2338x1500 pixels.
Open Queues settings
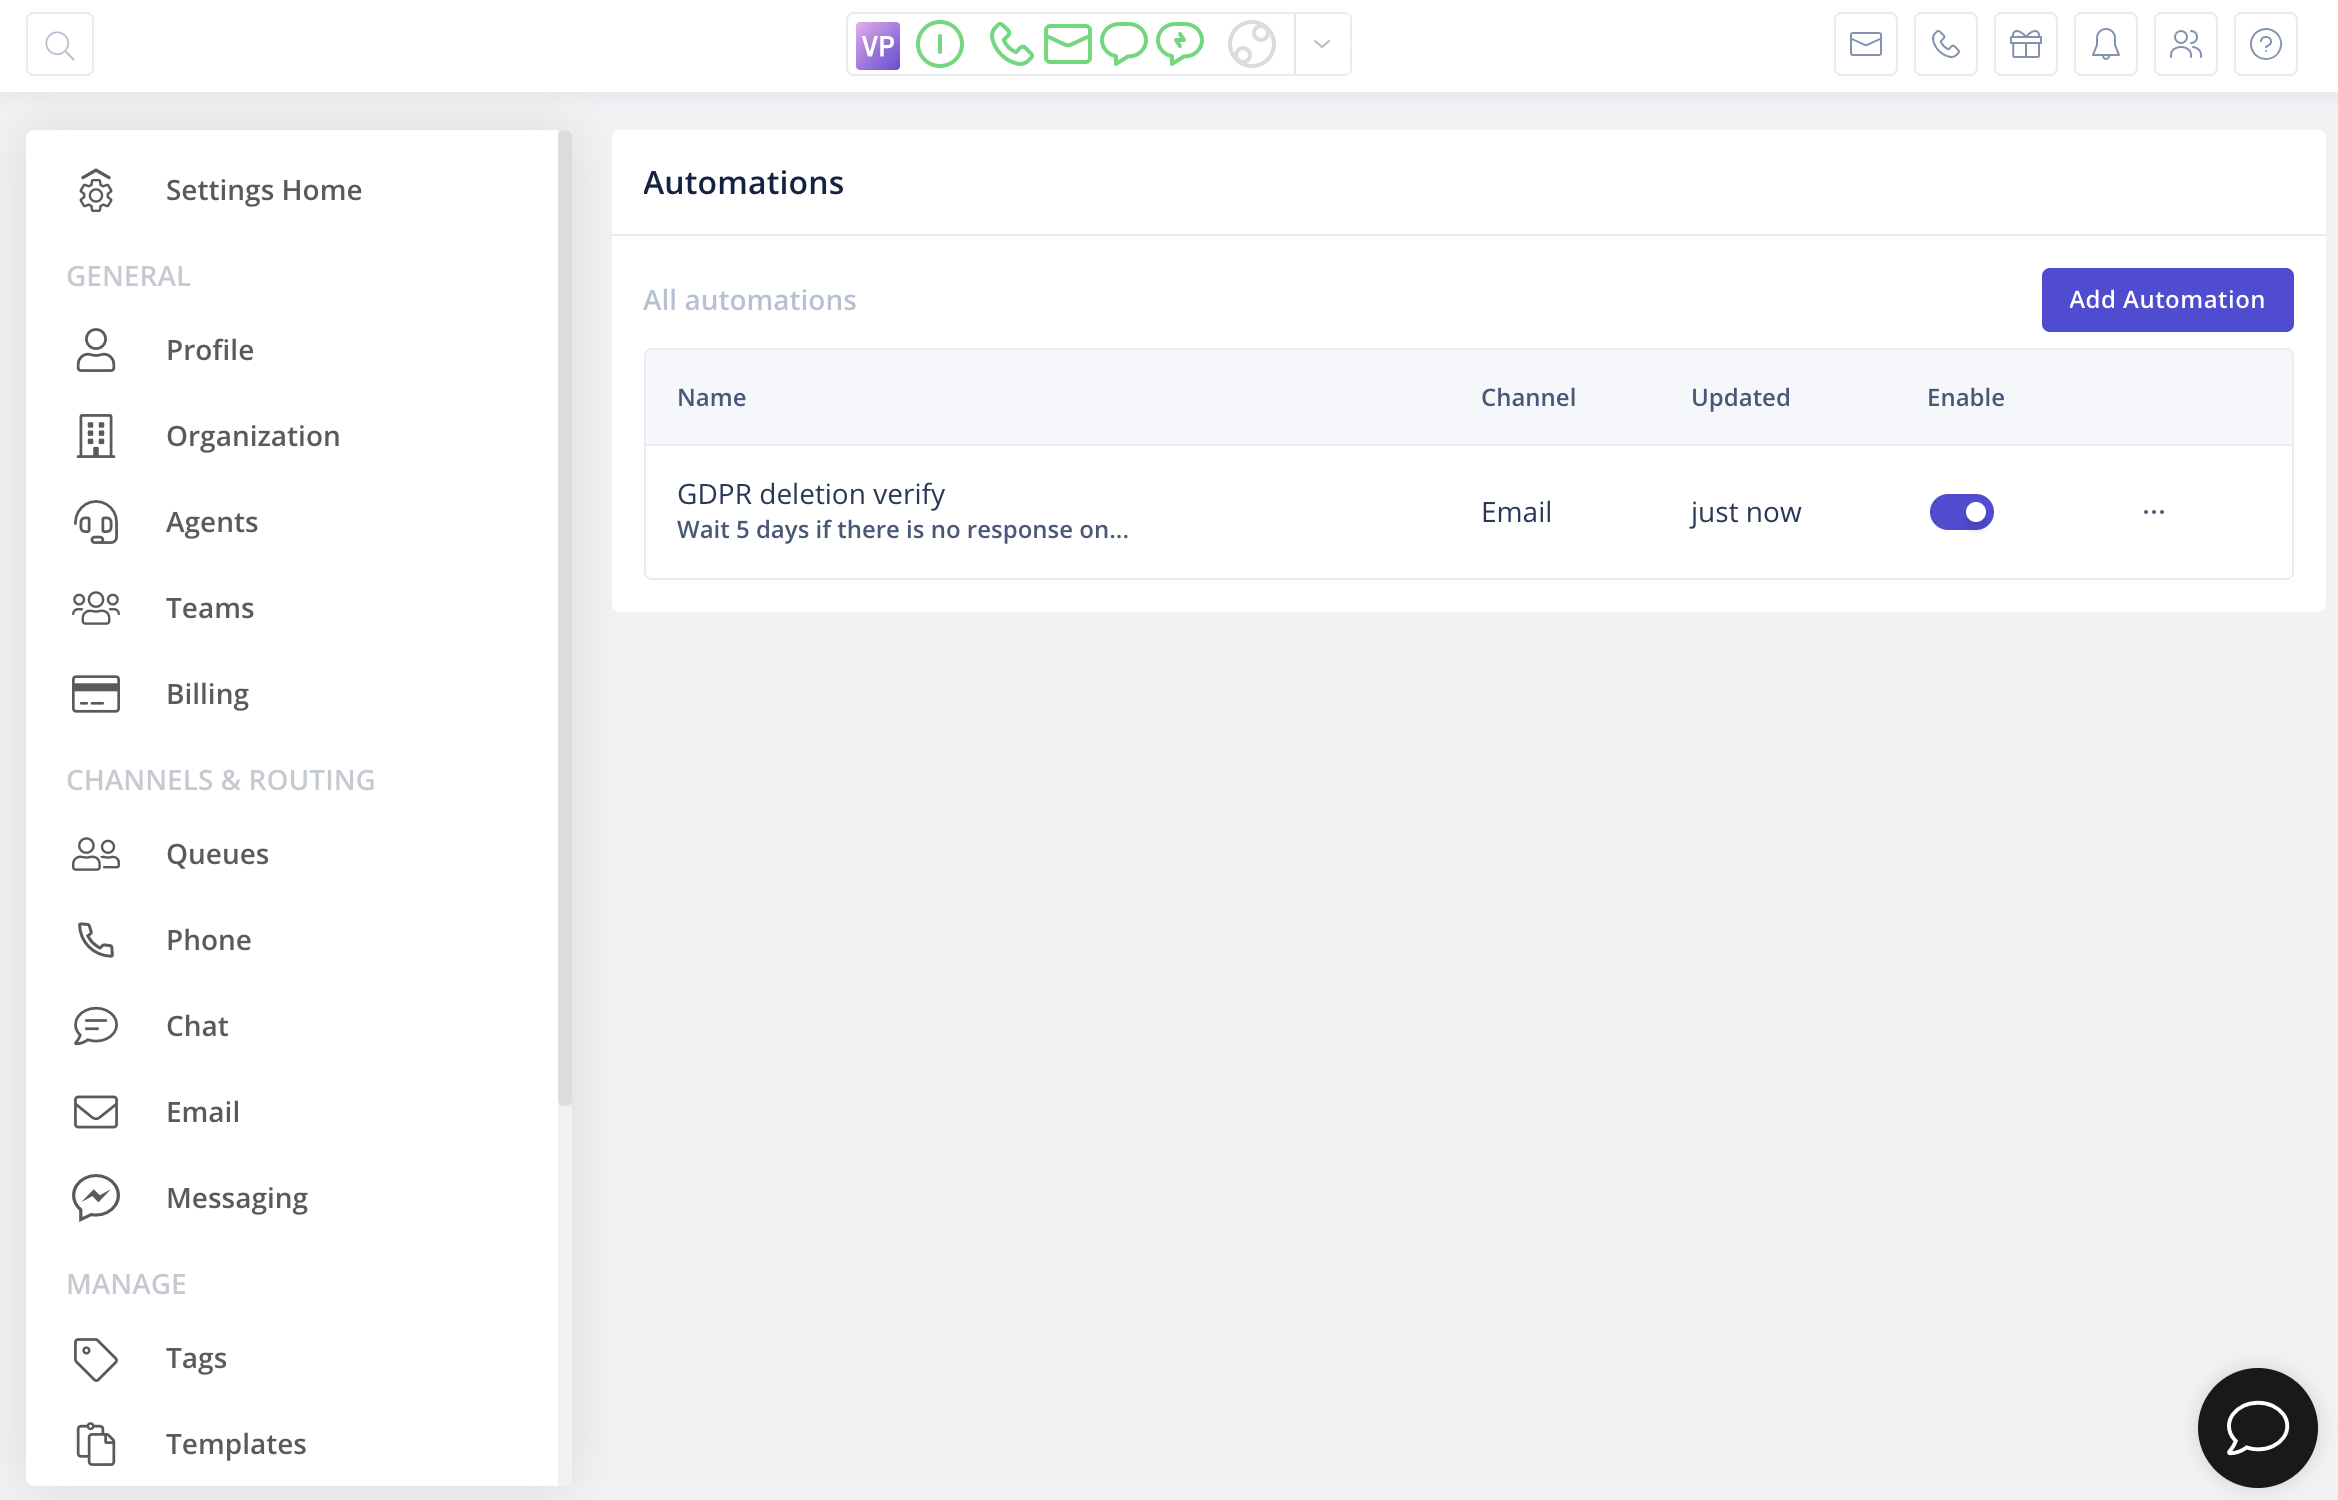[x=217, y=854]
